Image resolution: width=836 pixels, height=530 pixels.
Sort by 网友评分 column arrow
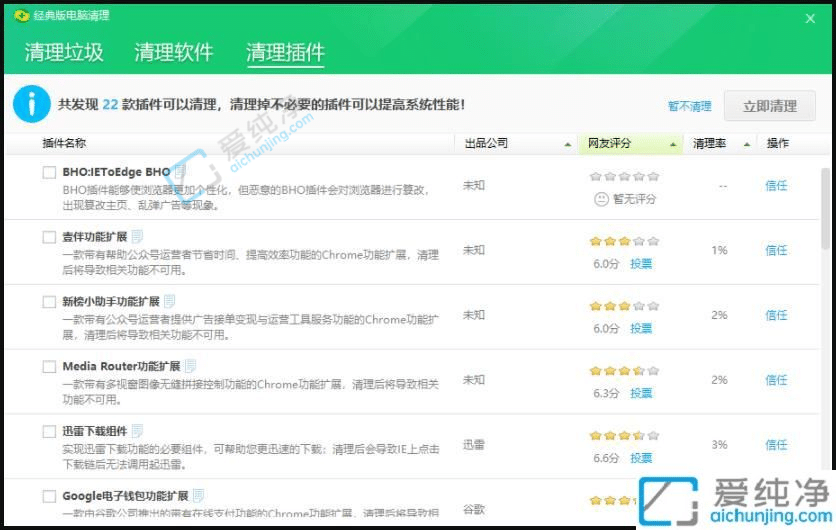click(x=673, y=144)
